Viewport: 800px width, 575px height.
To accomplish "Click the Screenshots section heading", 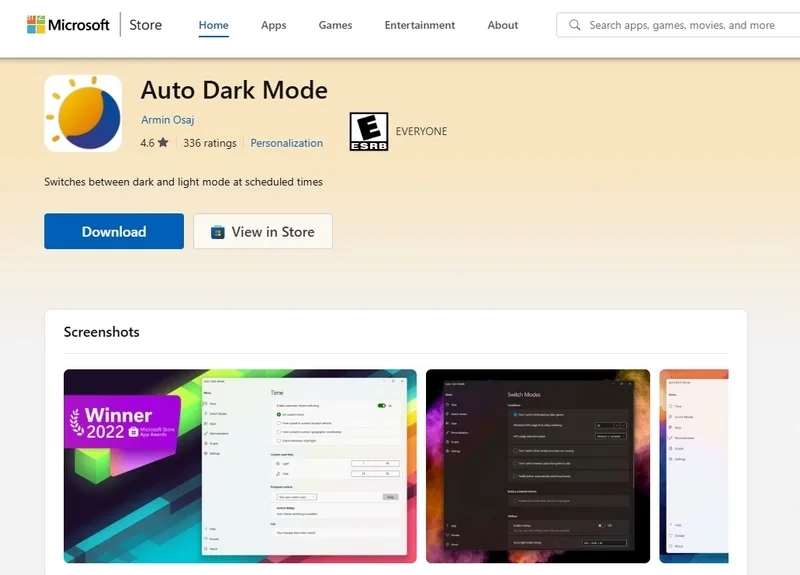I will pyautogui.click(x=102, y=332).
